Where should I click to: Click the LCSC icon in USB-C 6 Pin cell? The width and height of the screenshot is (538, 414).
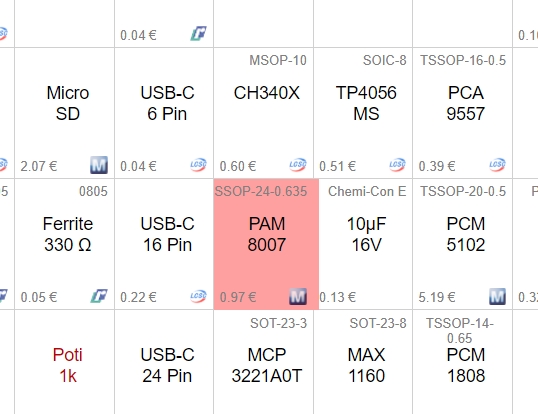click(198, 165)
